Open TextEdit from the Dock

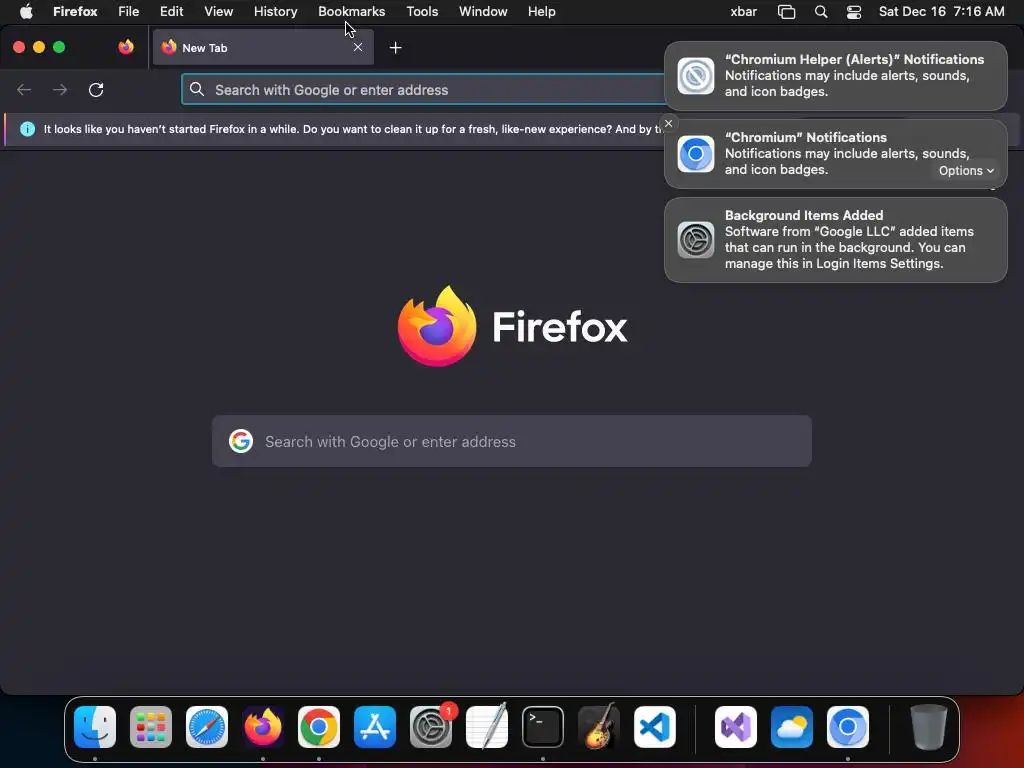click(x=487, y=727)
